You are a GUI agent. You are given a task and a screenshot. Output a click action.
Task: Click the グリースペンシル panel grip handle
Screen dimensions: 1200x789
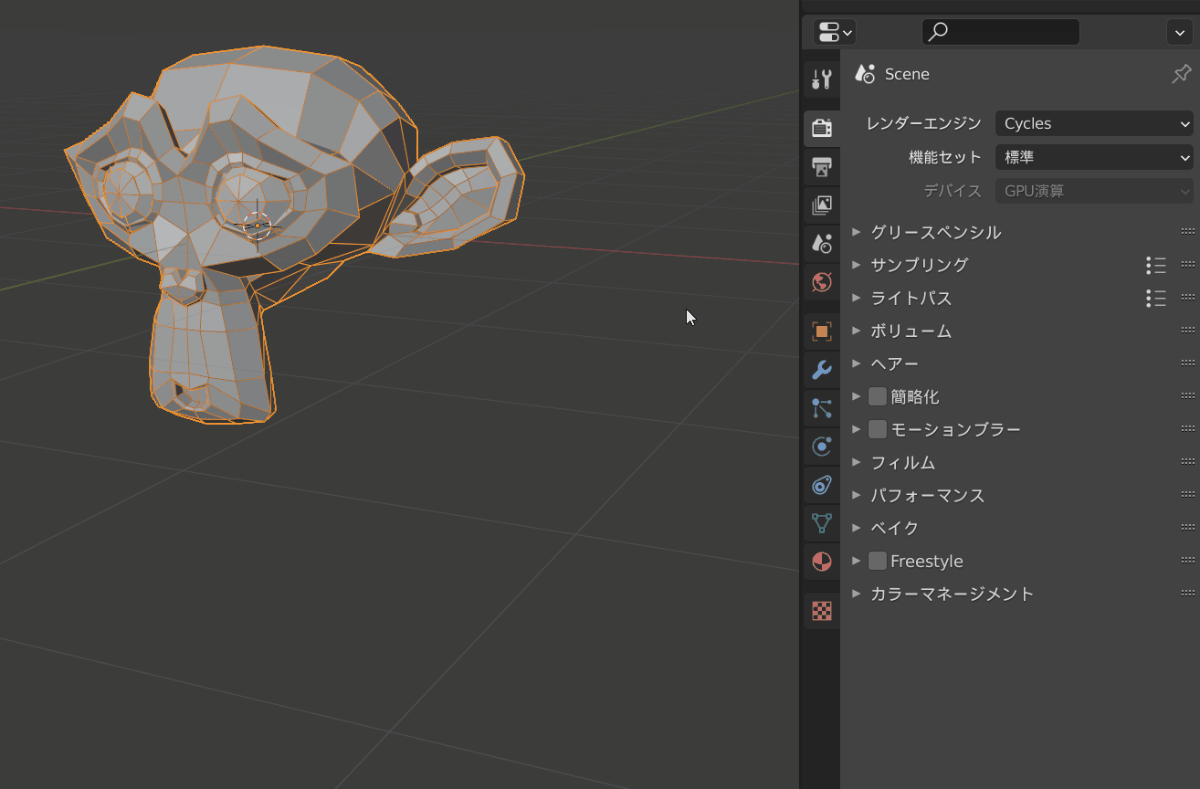click(1188, 232)
